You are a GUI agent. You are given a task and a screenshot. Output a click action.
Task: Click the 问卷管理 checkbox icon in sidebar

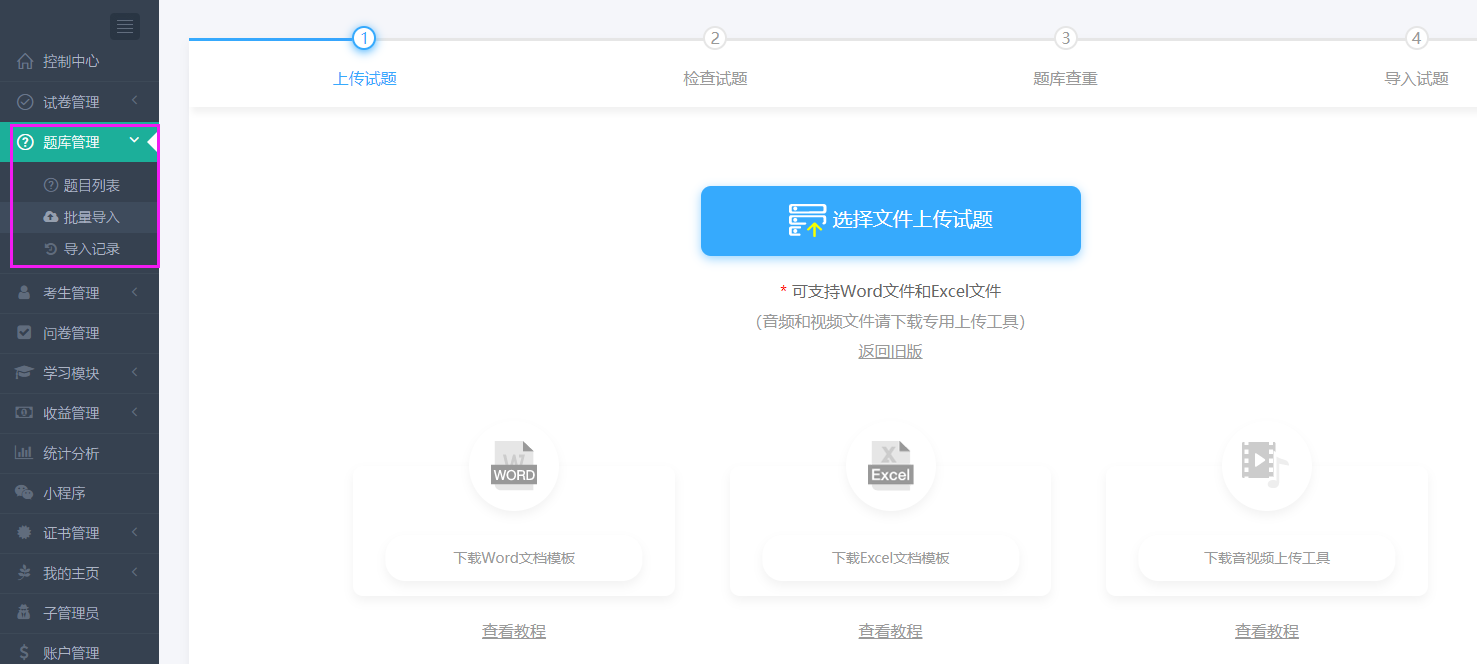[x=25, y=333]
